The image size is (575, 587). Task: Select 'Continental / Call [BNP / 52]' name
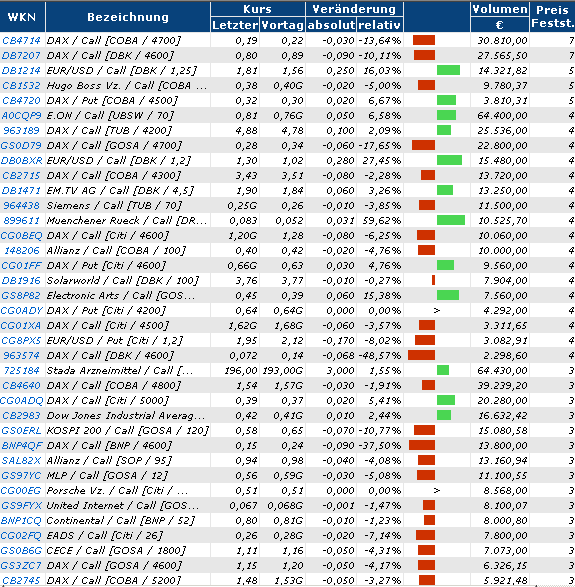(121, 520)
